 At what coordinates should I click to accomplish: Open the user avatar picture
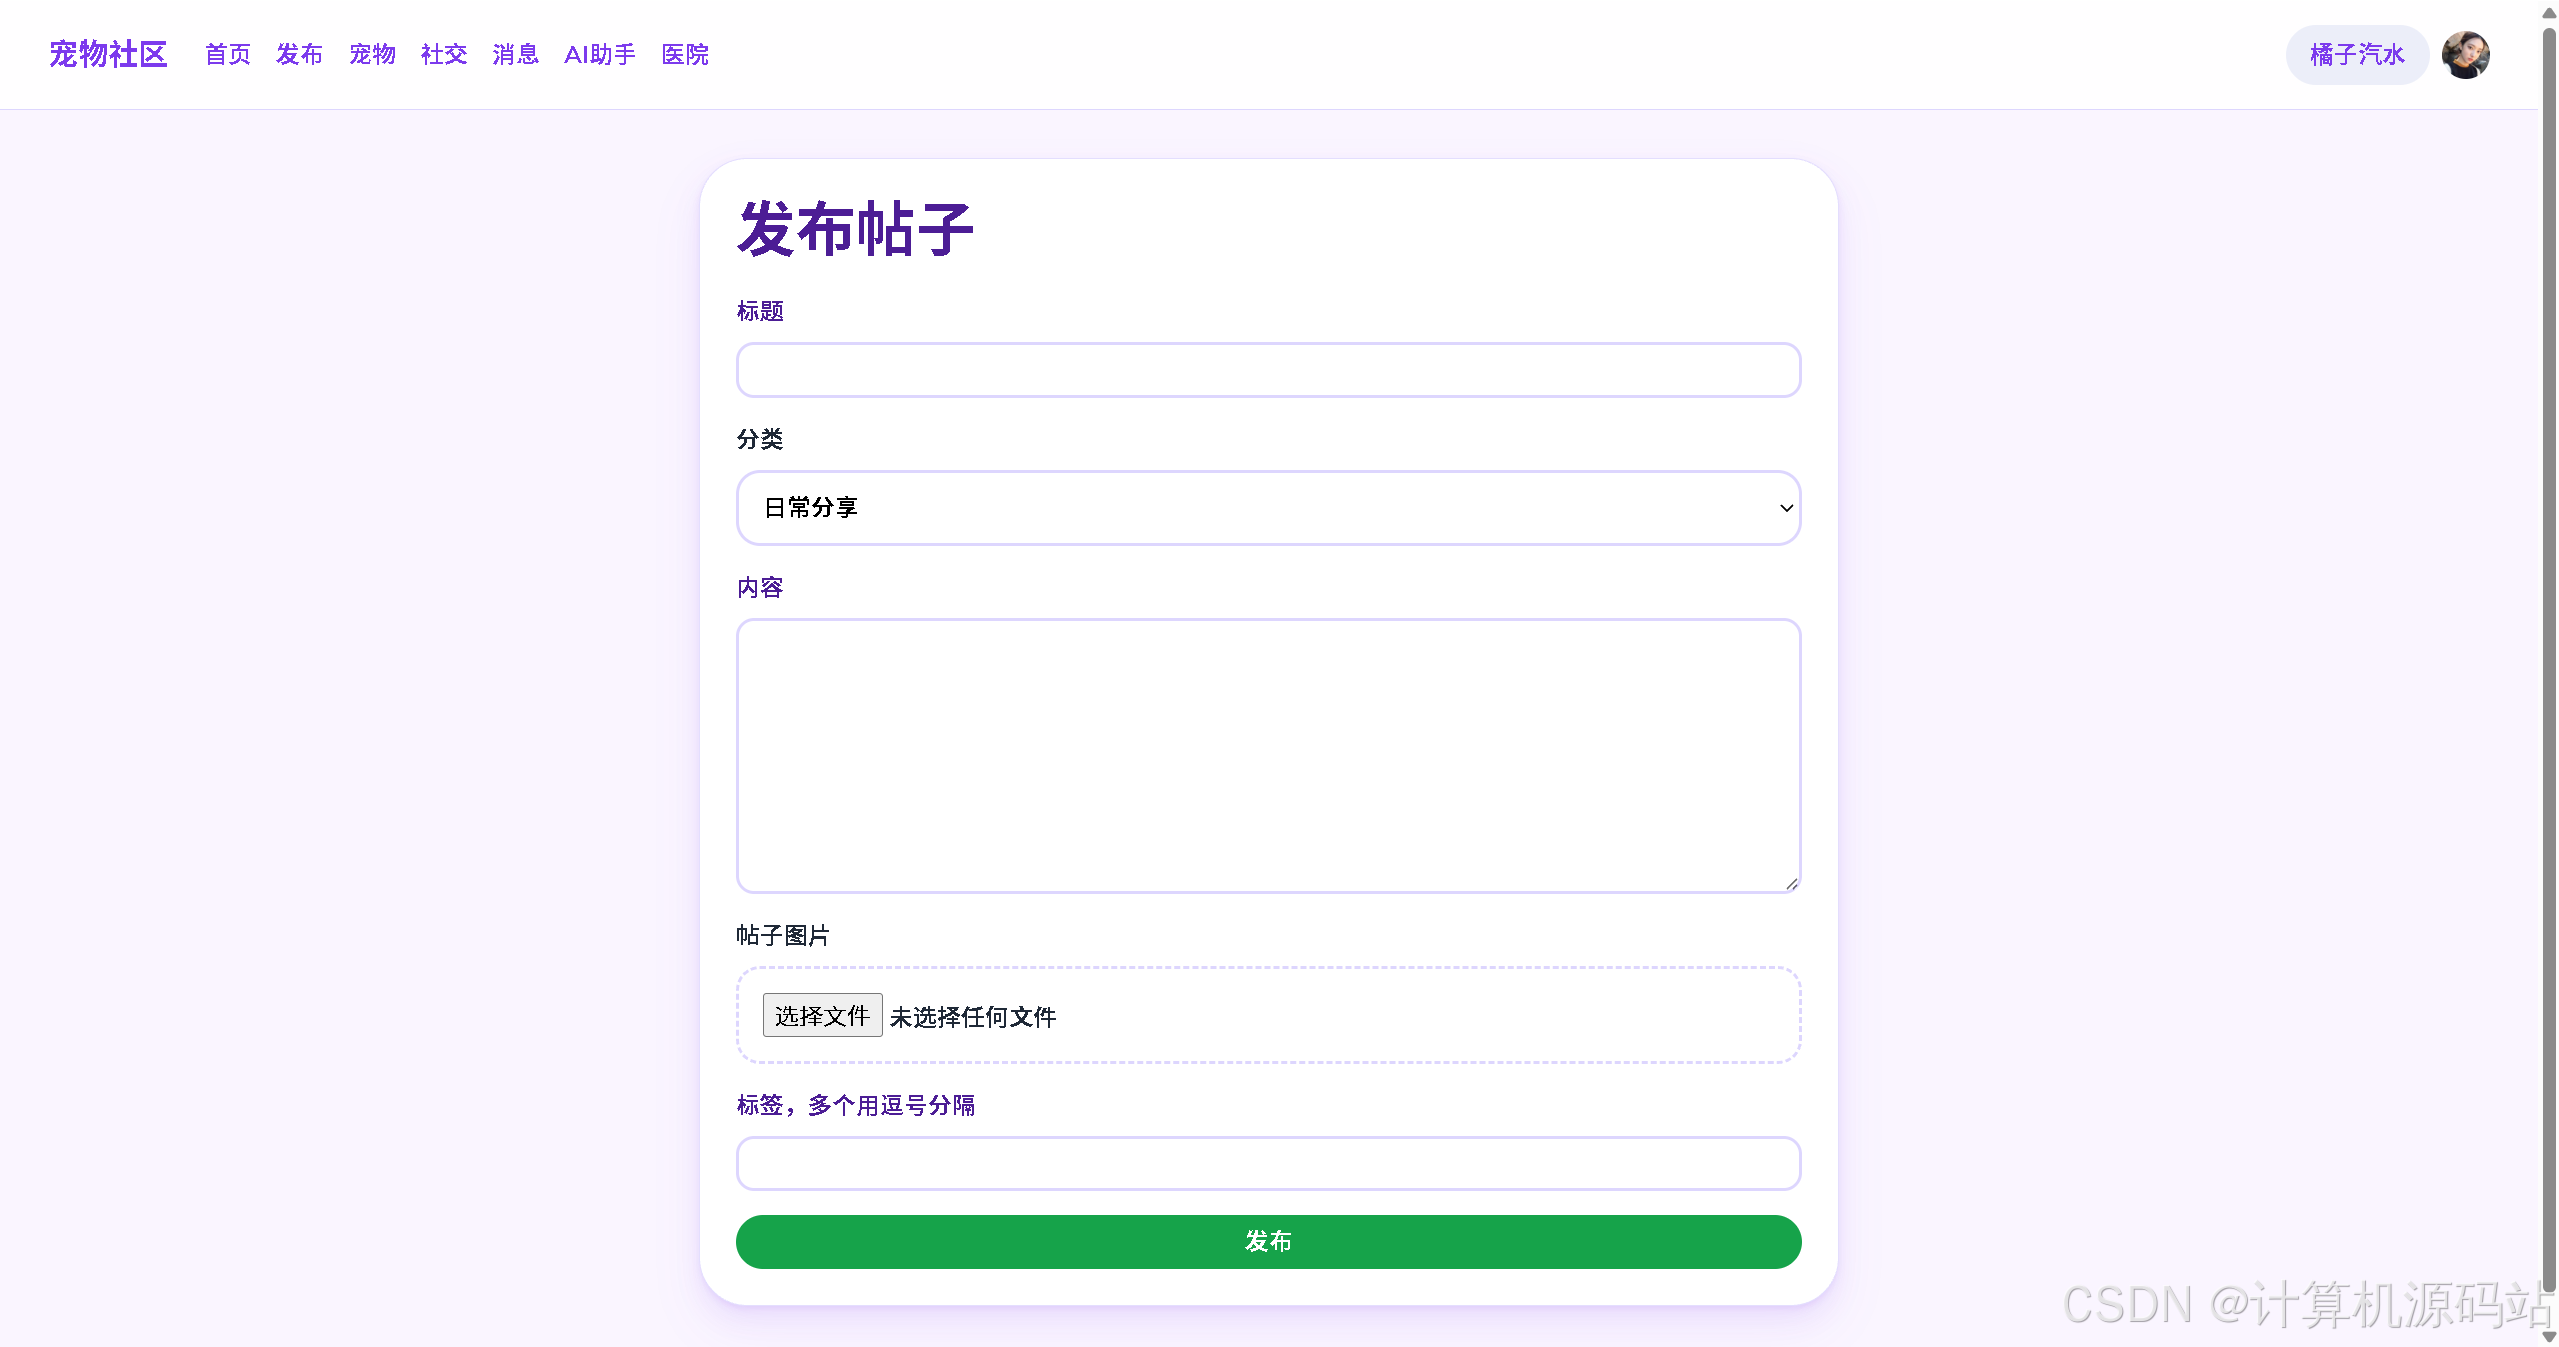(x=2466, y=55)
